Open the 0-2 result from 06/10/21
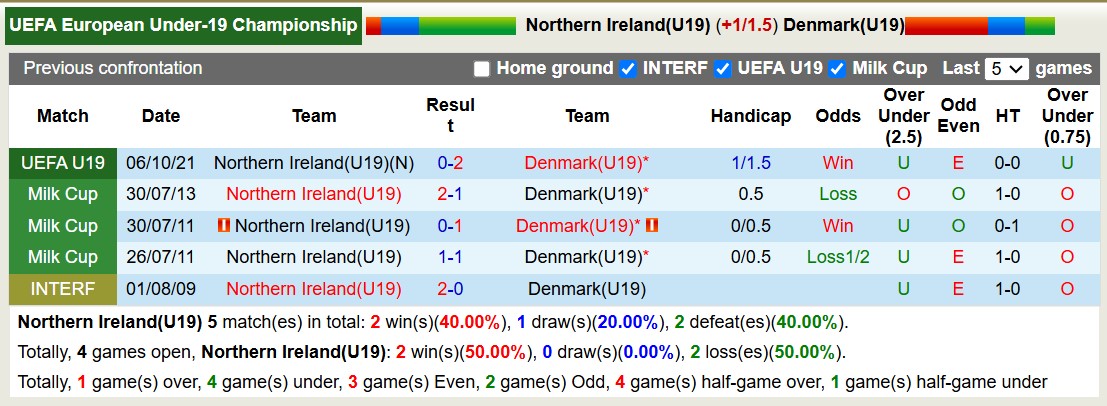This screenshot has height=406, width=1107. (450, 163)
